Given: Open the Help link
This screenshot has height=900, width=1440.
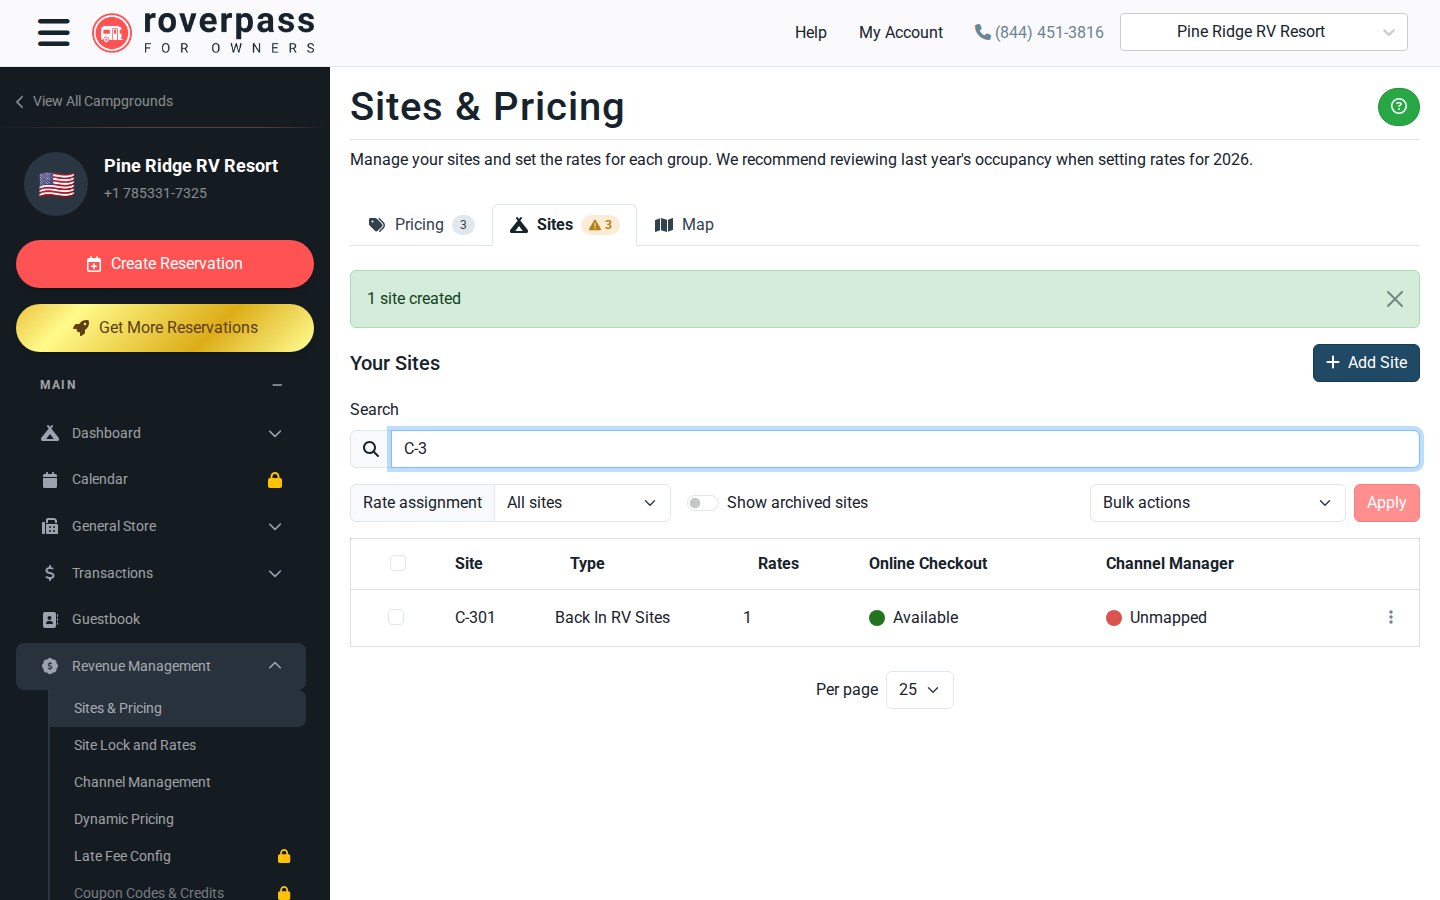Looking at the screenshot, I should click(x=811, y=33).
